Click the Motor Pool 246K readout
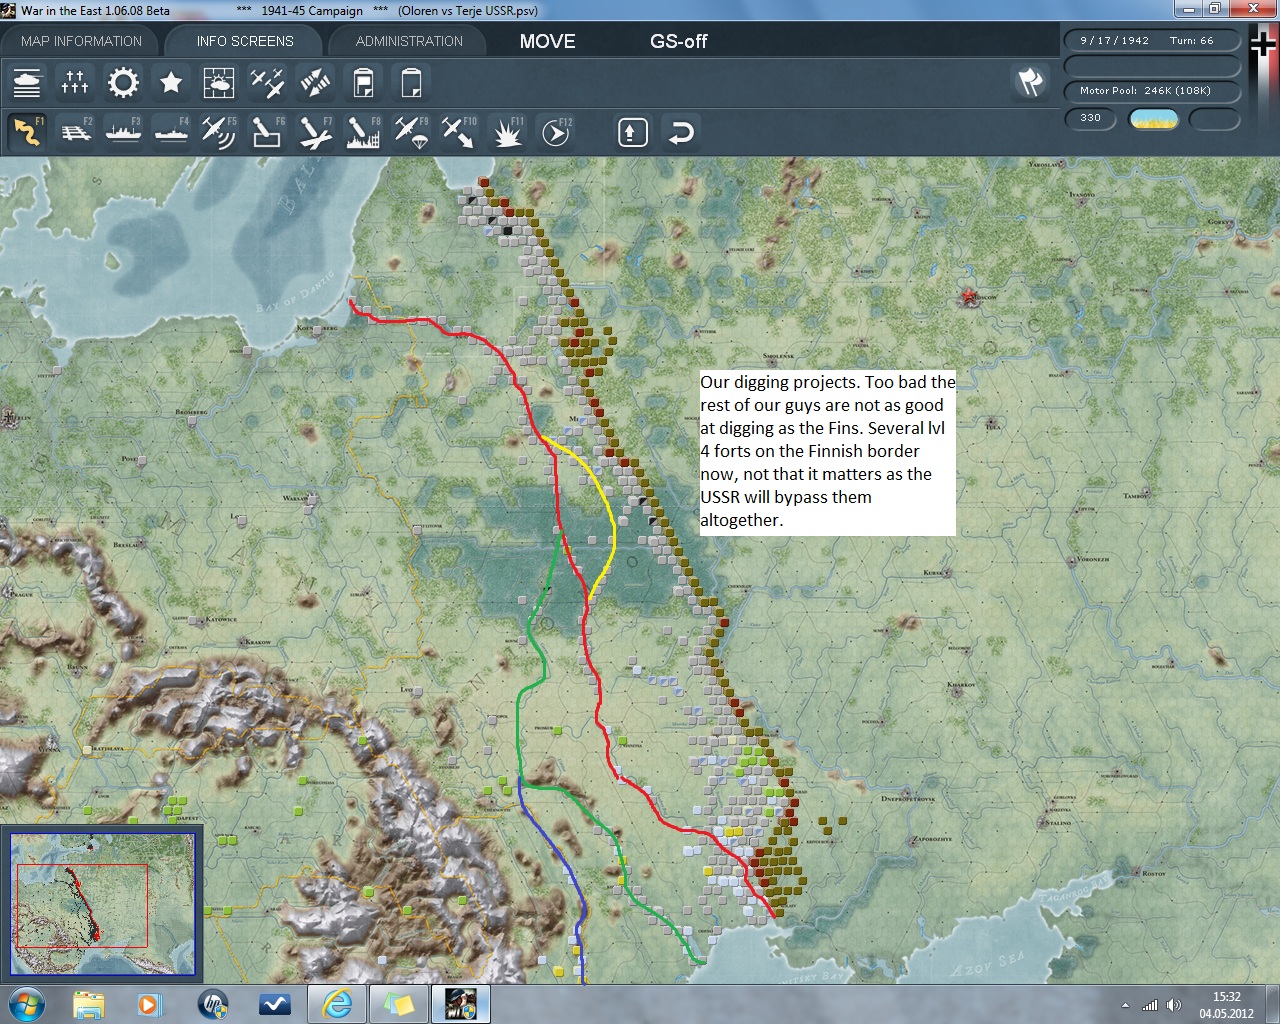The image size is (1280, 1024). pyautogui.click(x=1151, y=91)
